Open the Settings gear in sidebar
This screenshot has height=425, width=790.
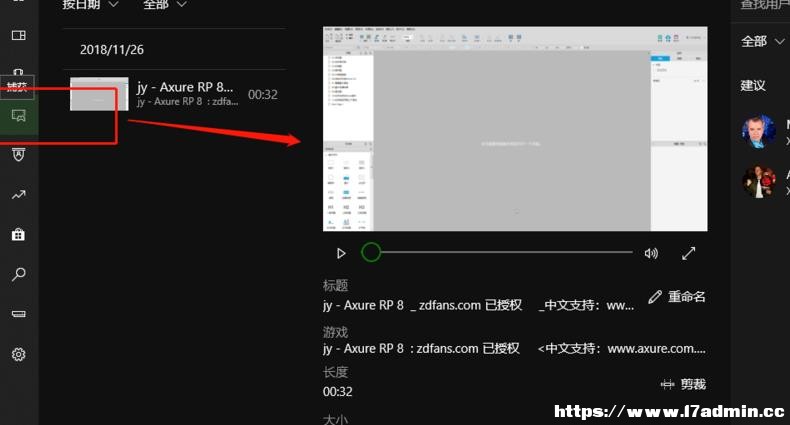(19, 355)
